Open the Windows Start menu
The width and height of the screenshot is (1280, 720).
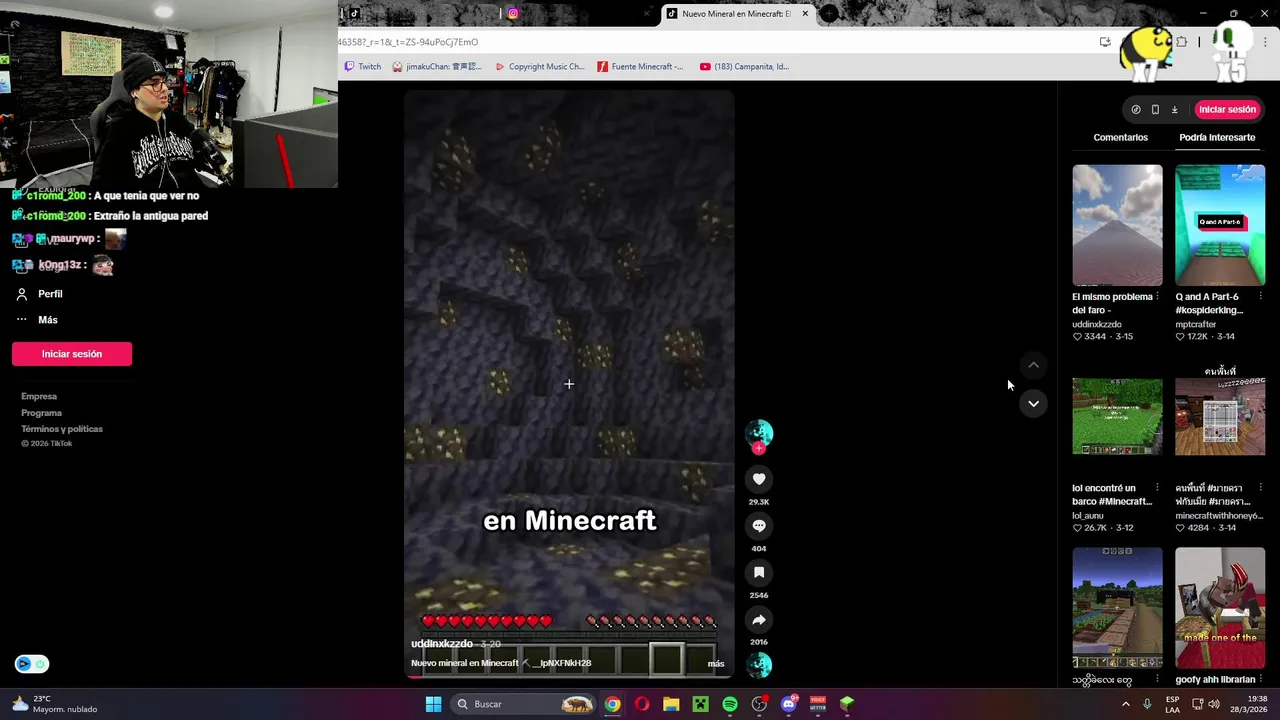tap(433, 704)
